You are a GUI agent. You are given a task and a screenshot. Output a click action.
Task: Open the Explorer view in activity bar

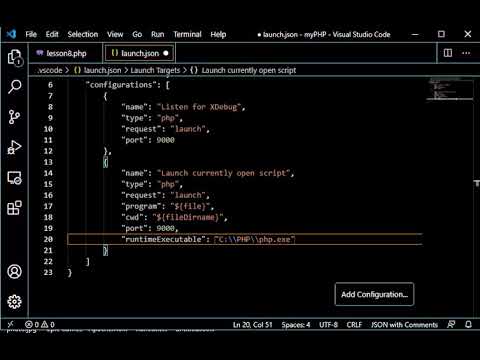point(15,57)
